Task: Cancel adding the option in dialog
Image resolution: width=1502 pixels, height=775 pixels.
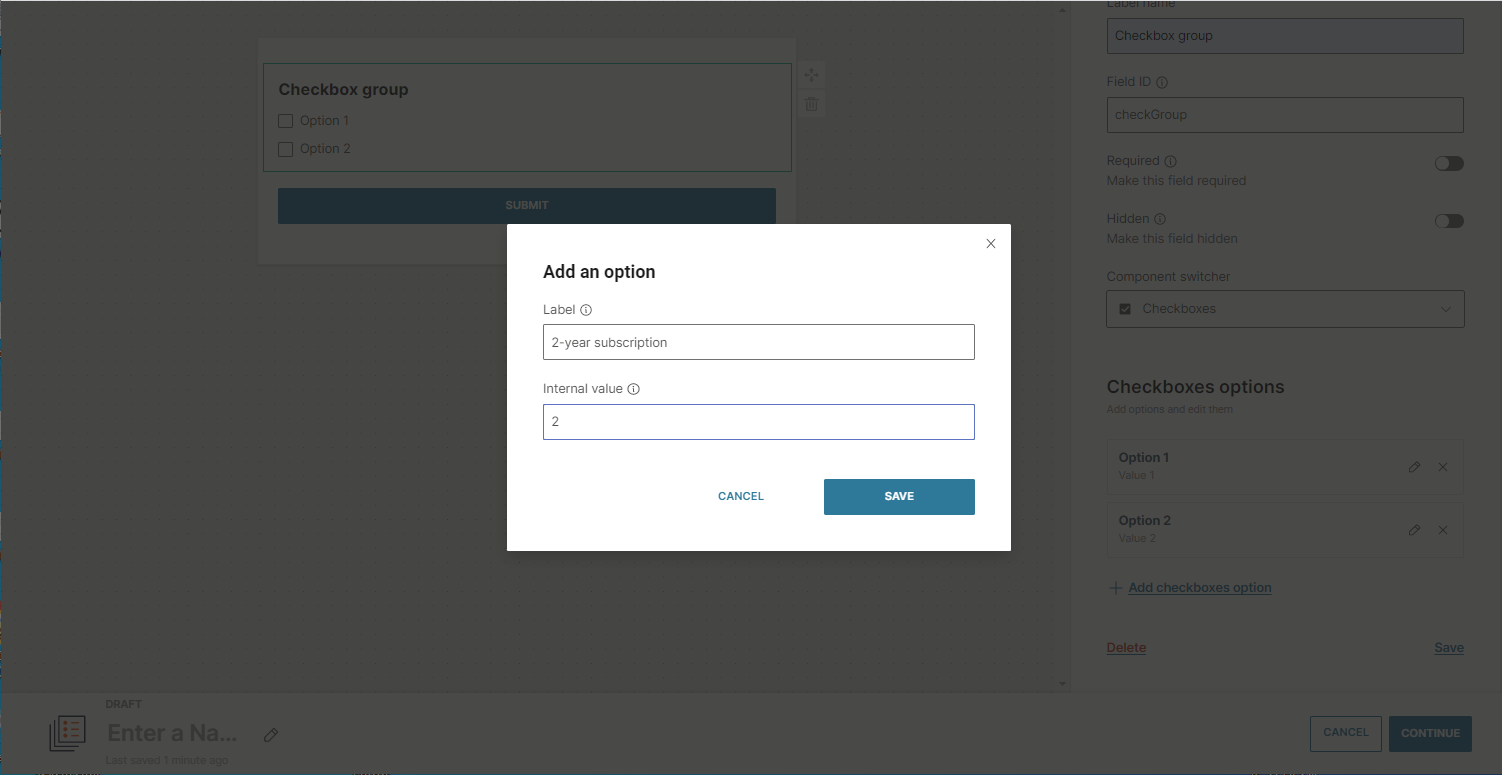Action: click(741, 496)
